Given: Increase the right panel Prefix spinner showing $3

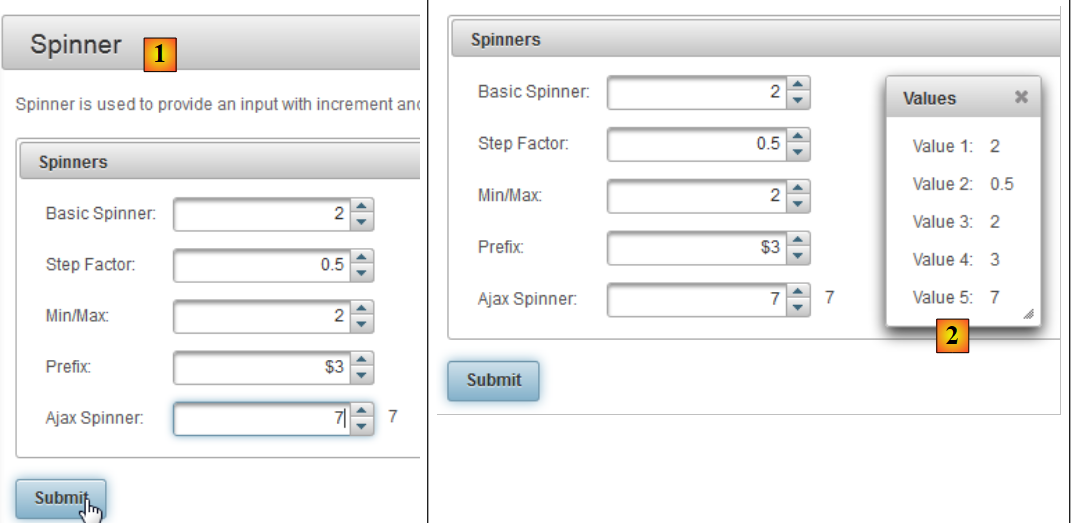Looking at the screenshot, I should 797,239.
